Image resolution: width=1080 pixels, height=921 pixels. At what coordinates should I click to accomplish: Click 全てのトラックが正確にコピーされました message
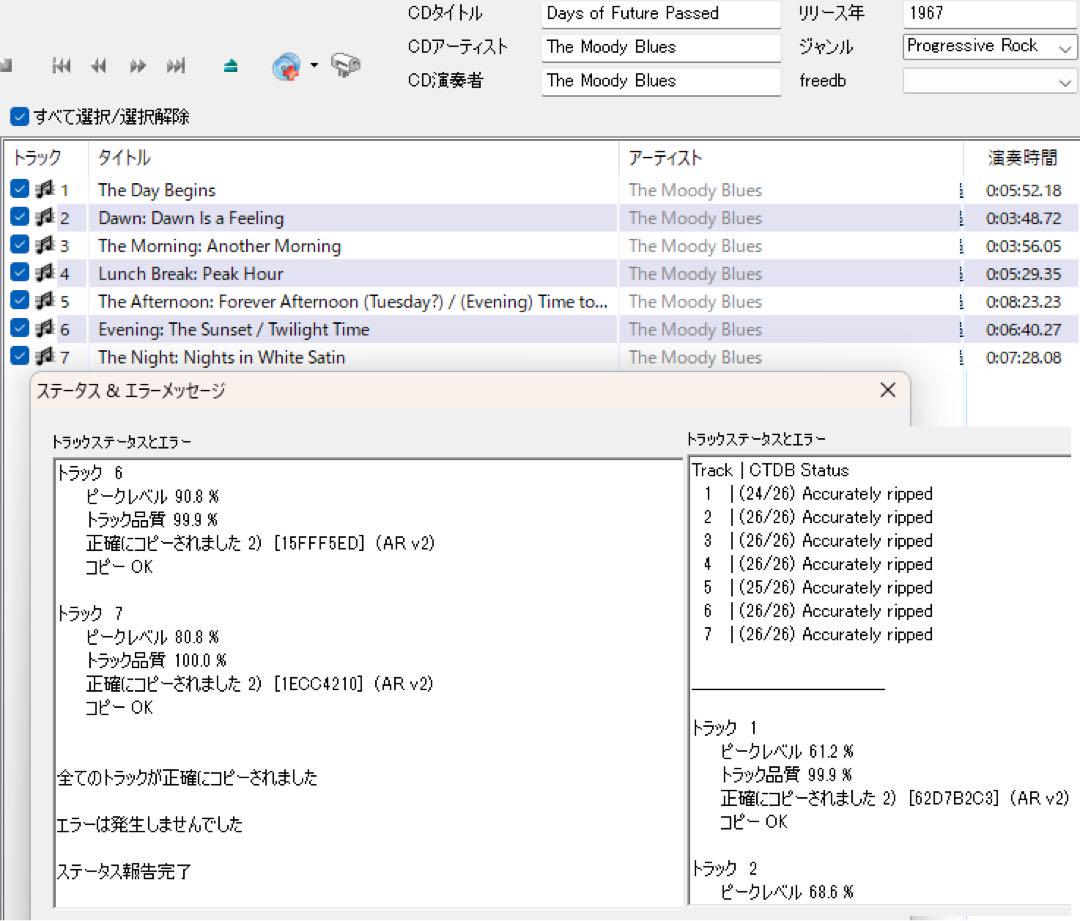click(x=187, y=778)
